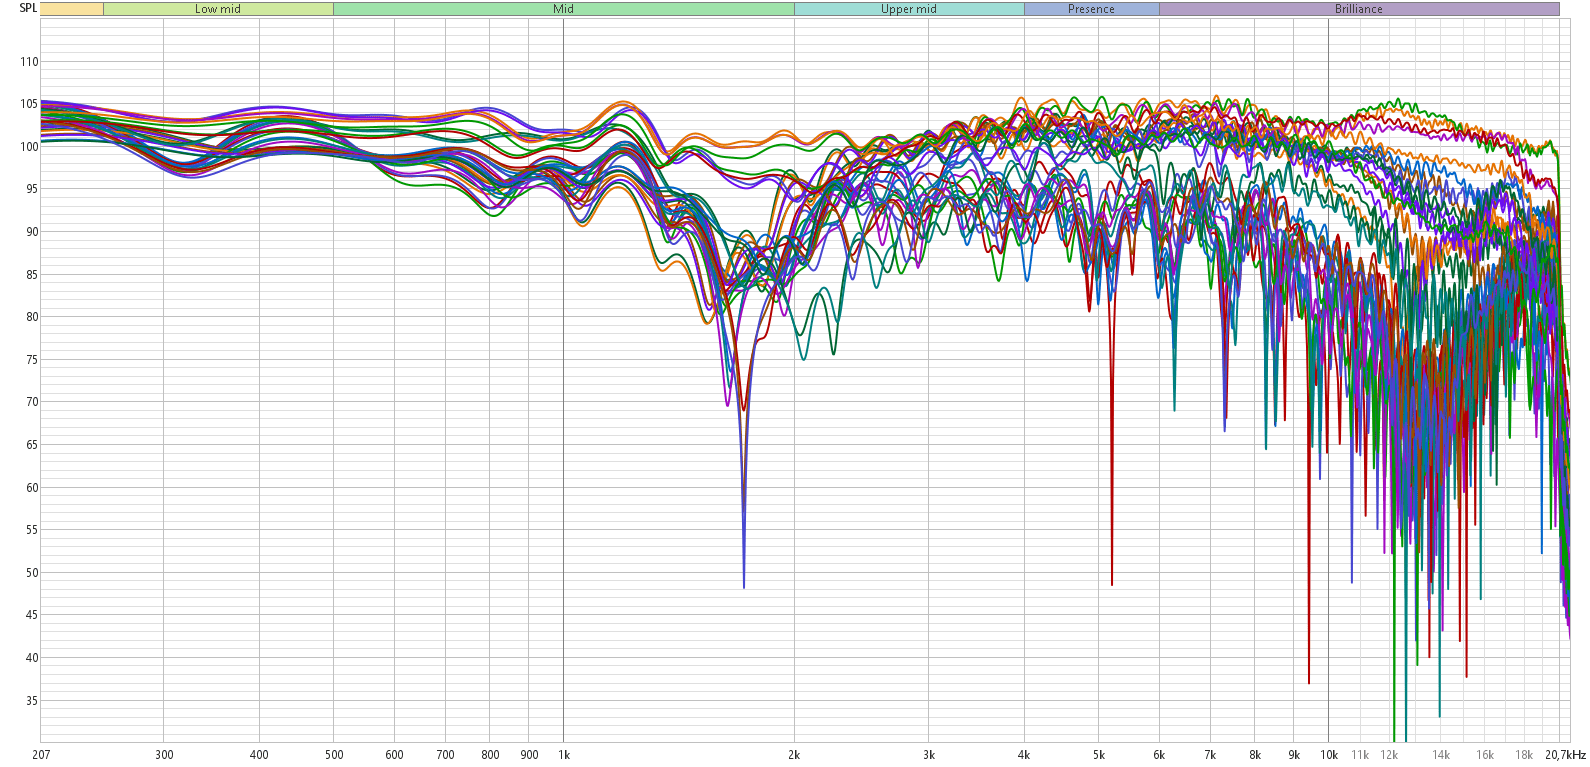Click the SPL axis title
The image size is (1590, 767).
(28, 8)
